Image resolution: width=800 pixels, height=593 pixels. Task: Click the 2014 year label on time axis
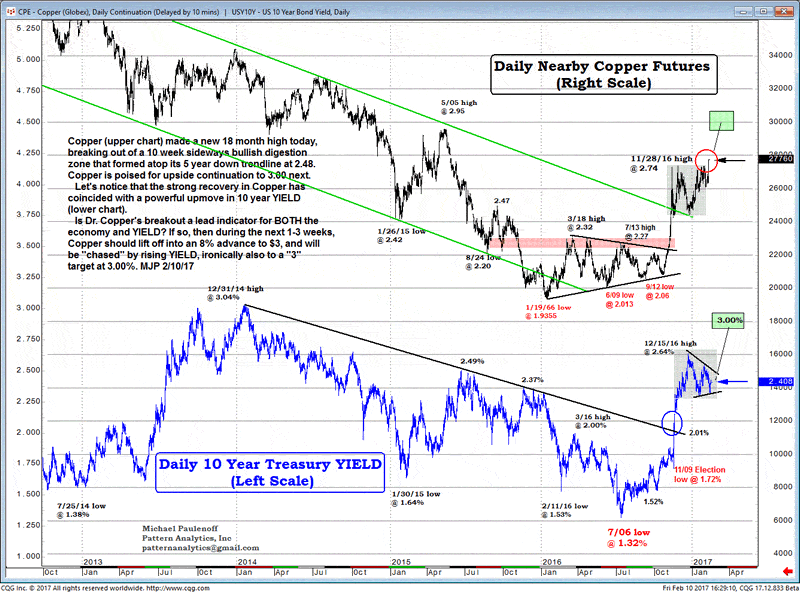point(246,562)
